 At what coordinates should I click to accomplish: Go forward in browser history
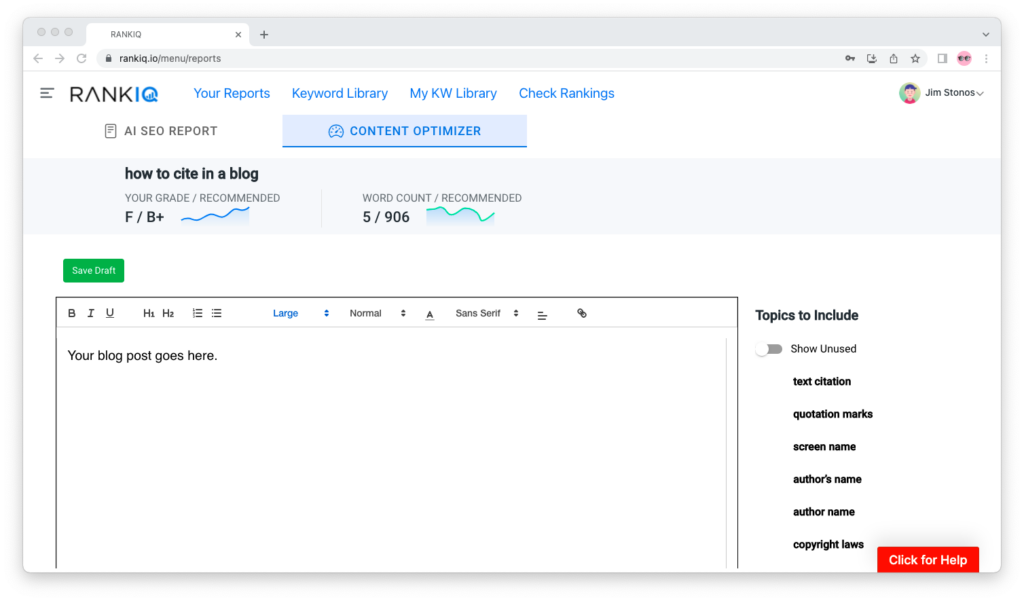point(59,58)
